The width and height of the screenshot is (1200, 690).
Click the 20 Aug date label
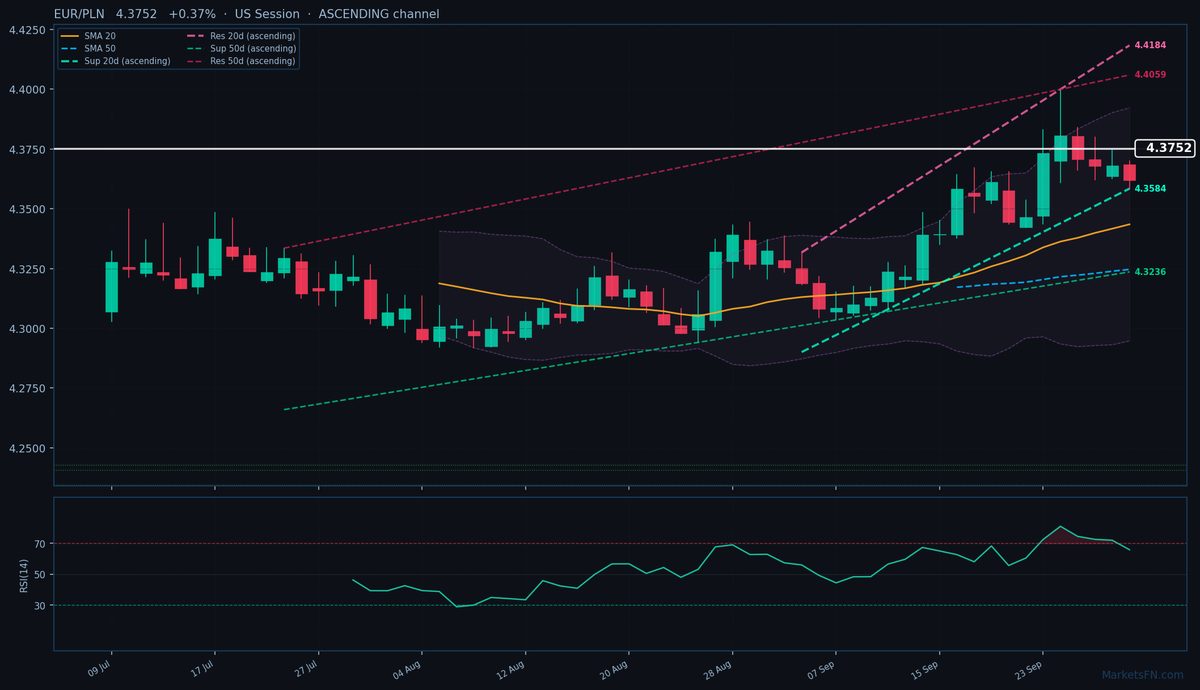[614, 669]
